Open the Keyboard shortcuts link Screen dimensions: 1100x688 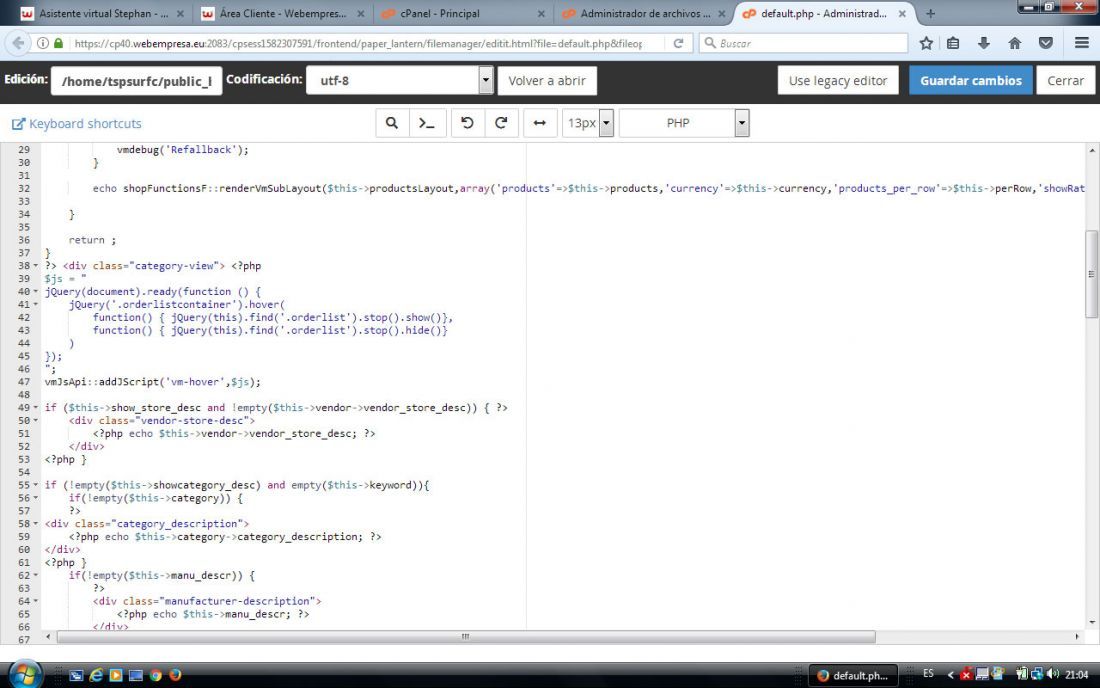tap(76, 123)
